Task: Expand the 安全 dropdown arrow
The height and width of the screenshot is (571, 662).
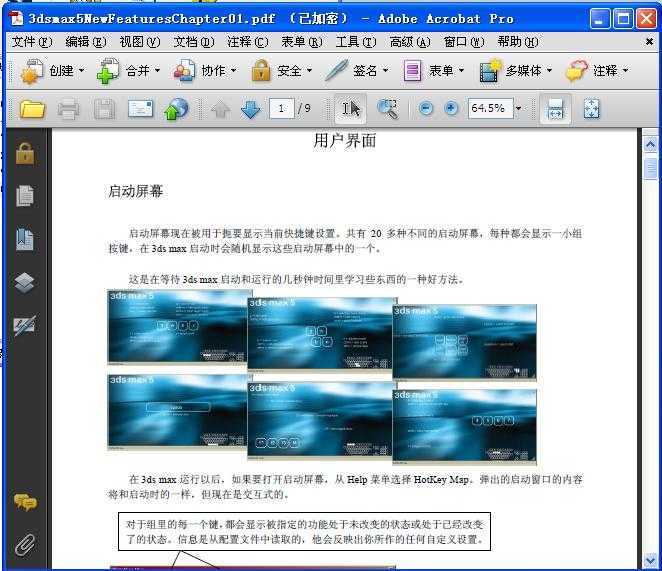Action: point(309,71)
